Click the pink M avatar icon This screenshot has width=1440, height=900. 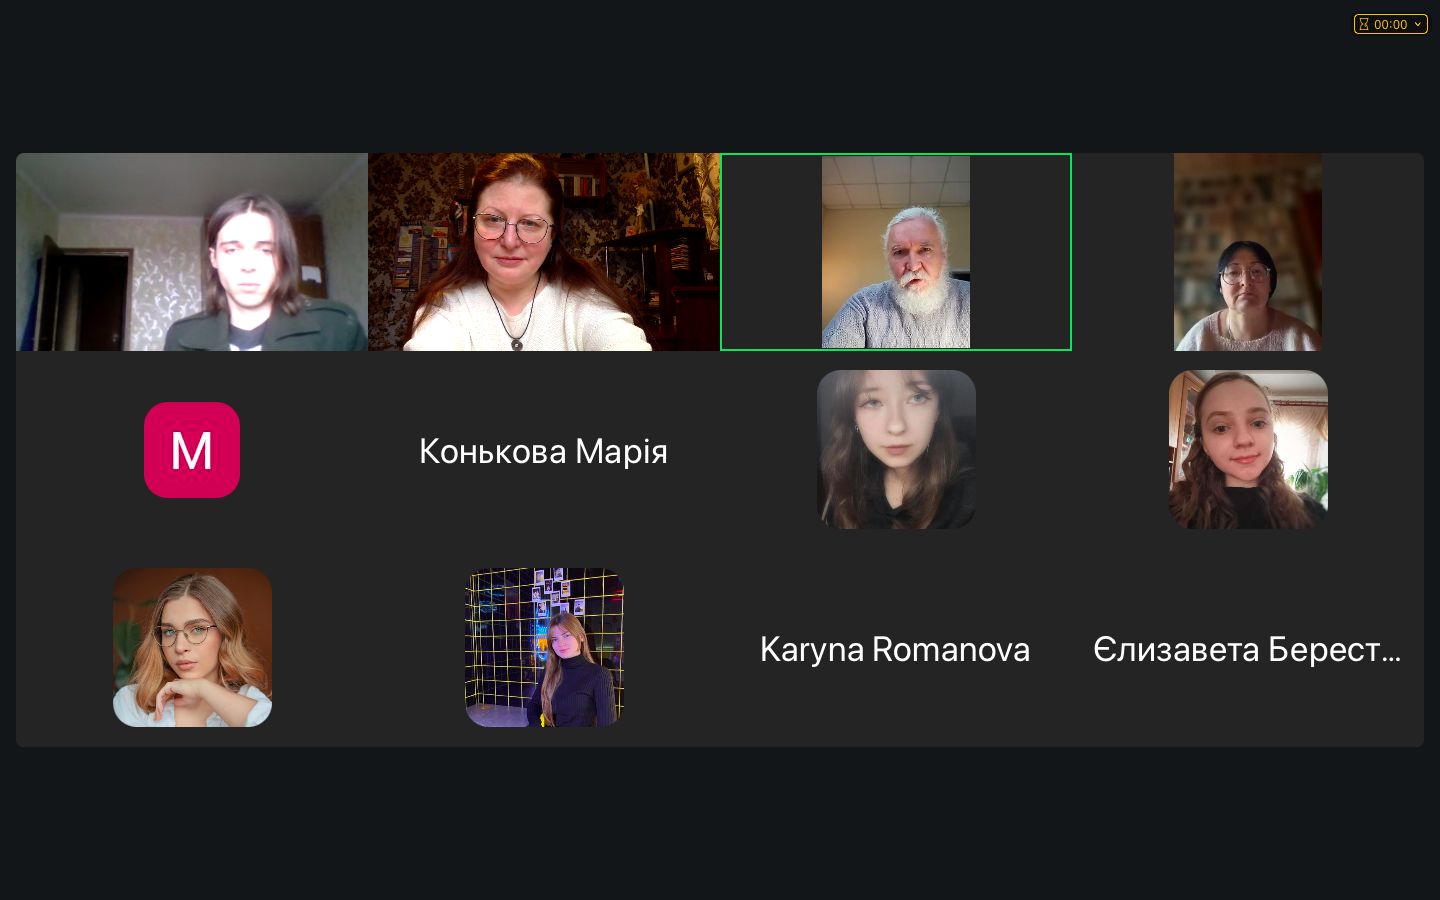click(x=192, y=450)
